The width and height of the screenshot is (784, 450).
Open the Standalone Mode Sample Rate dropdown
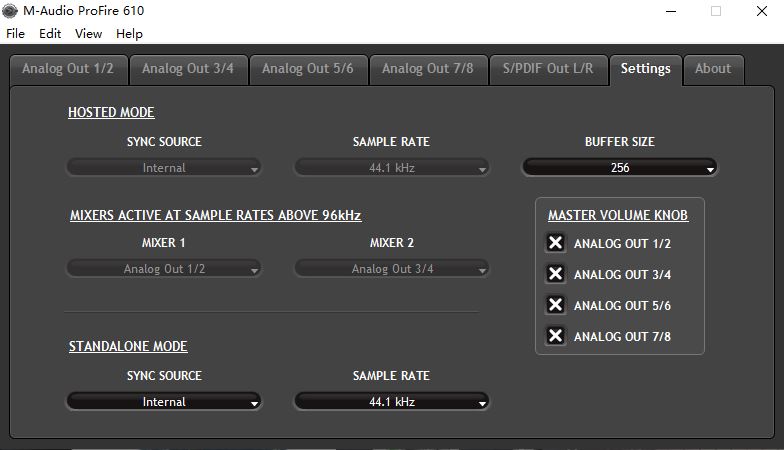tap(392, 402)
